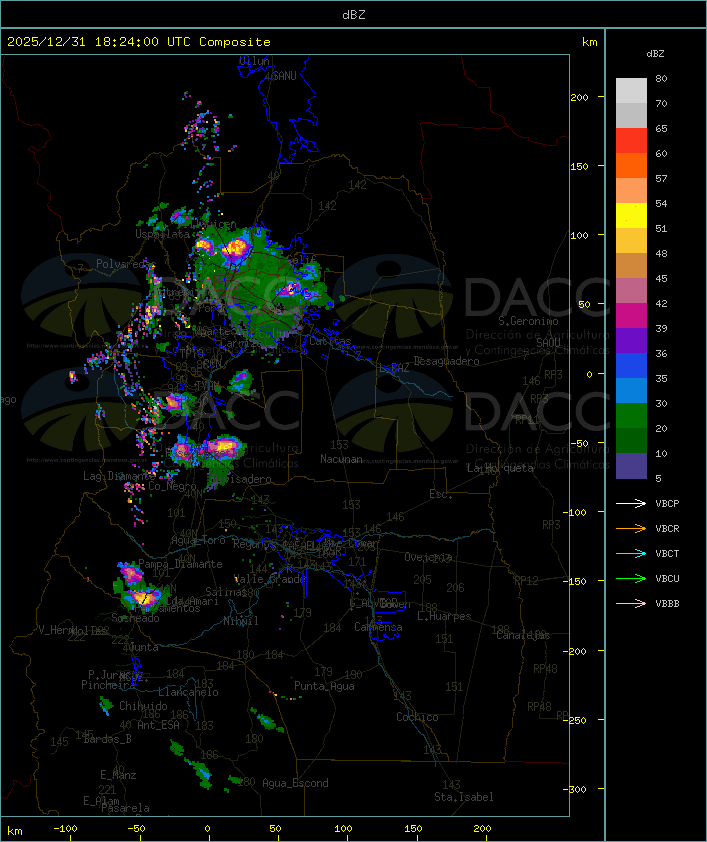707x842 pixels.
Task: Click the 'Lag.Diamante' map label
Action: click(119, 476)
